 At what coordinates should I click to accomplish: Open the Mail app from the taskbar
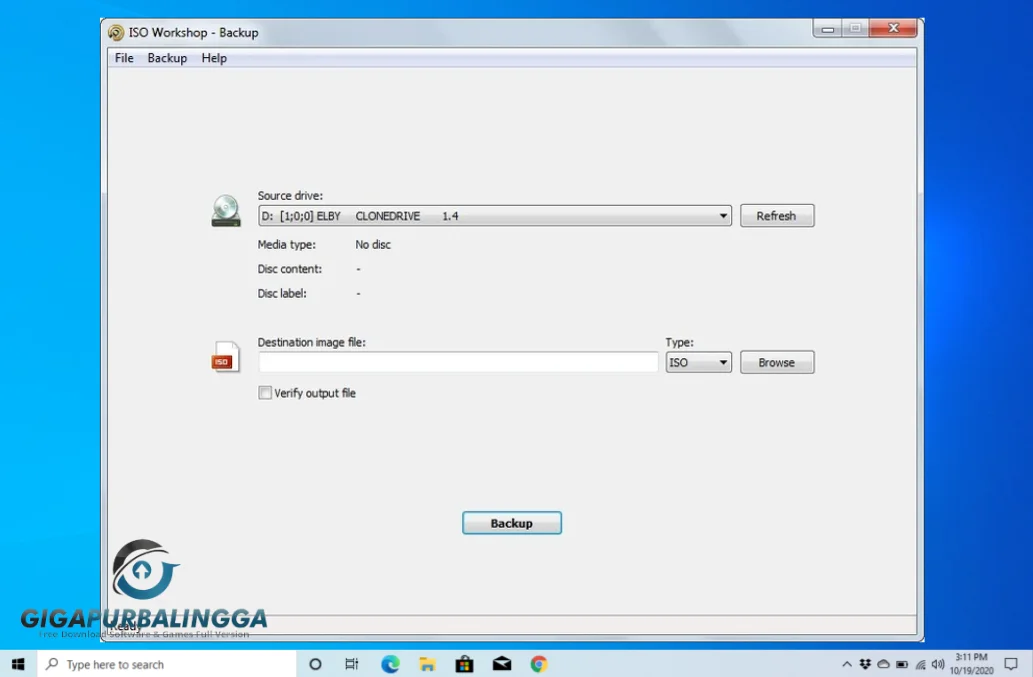(x=502, y=664)
